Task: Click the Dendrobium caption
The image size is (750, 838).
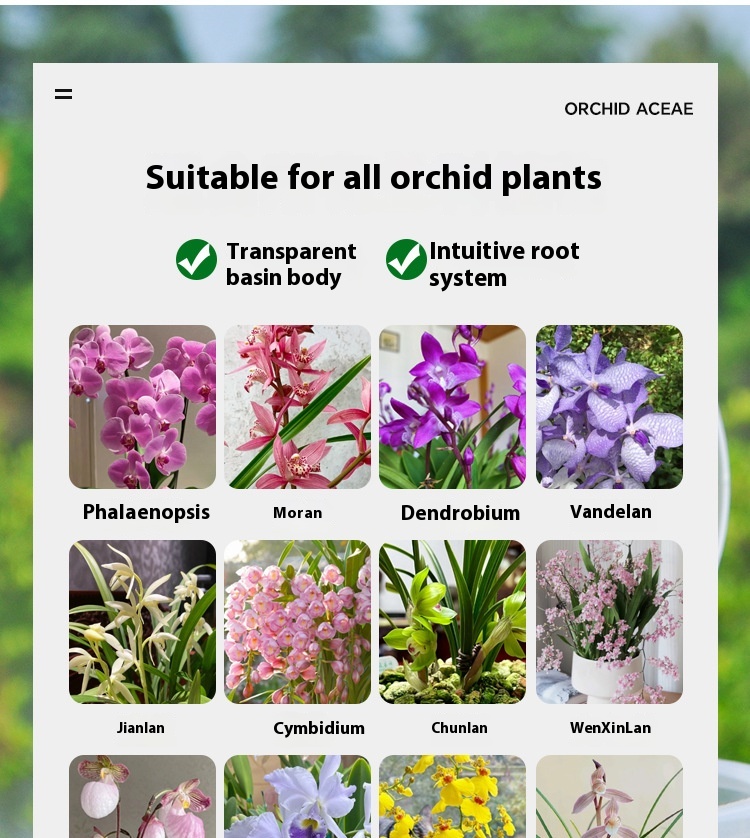Action: coord(460,513)
